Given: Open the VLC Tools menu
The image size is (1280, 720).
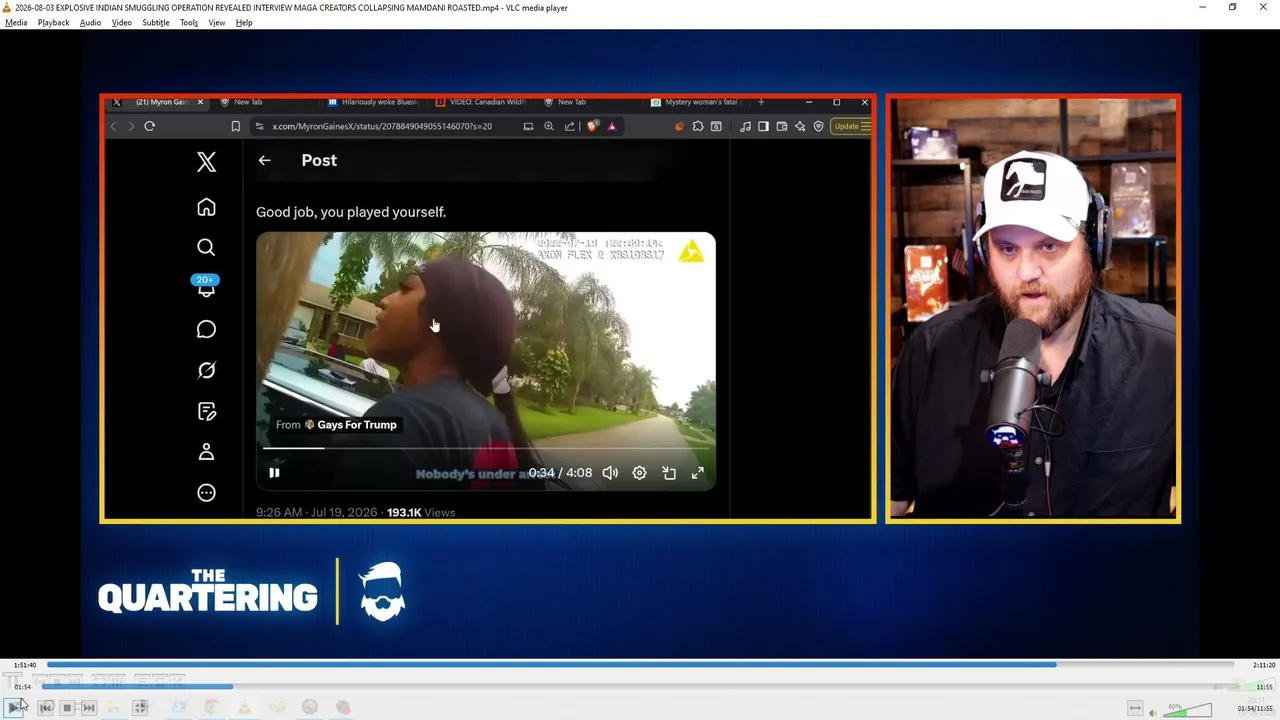Looking at the screenshot, I should [x=189, y=22].
